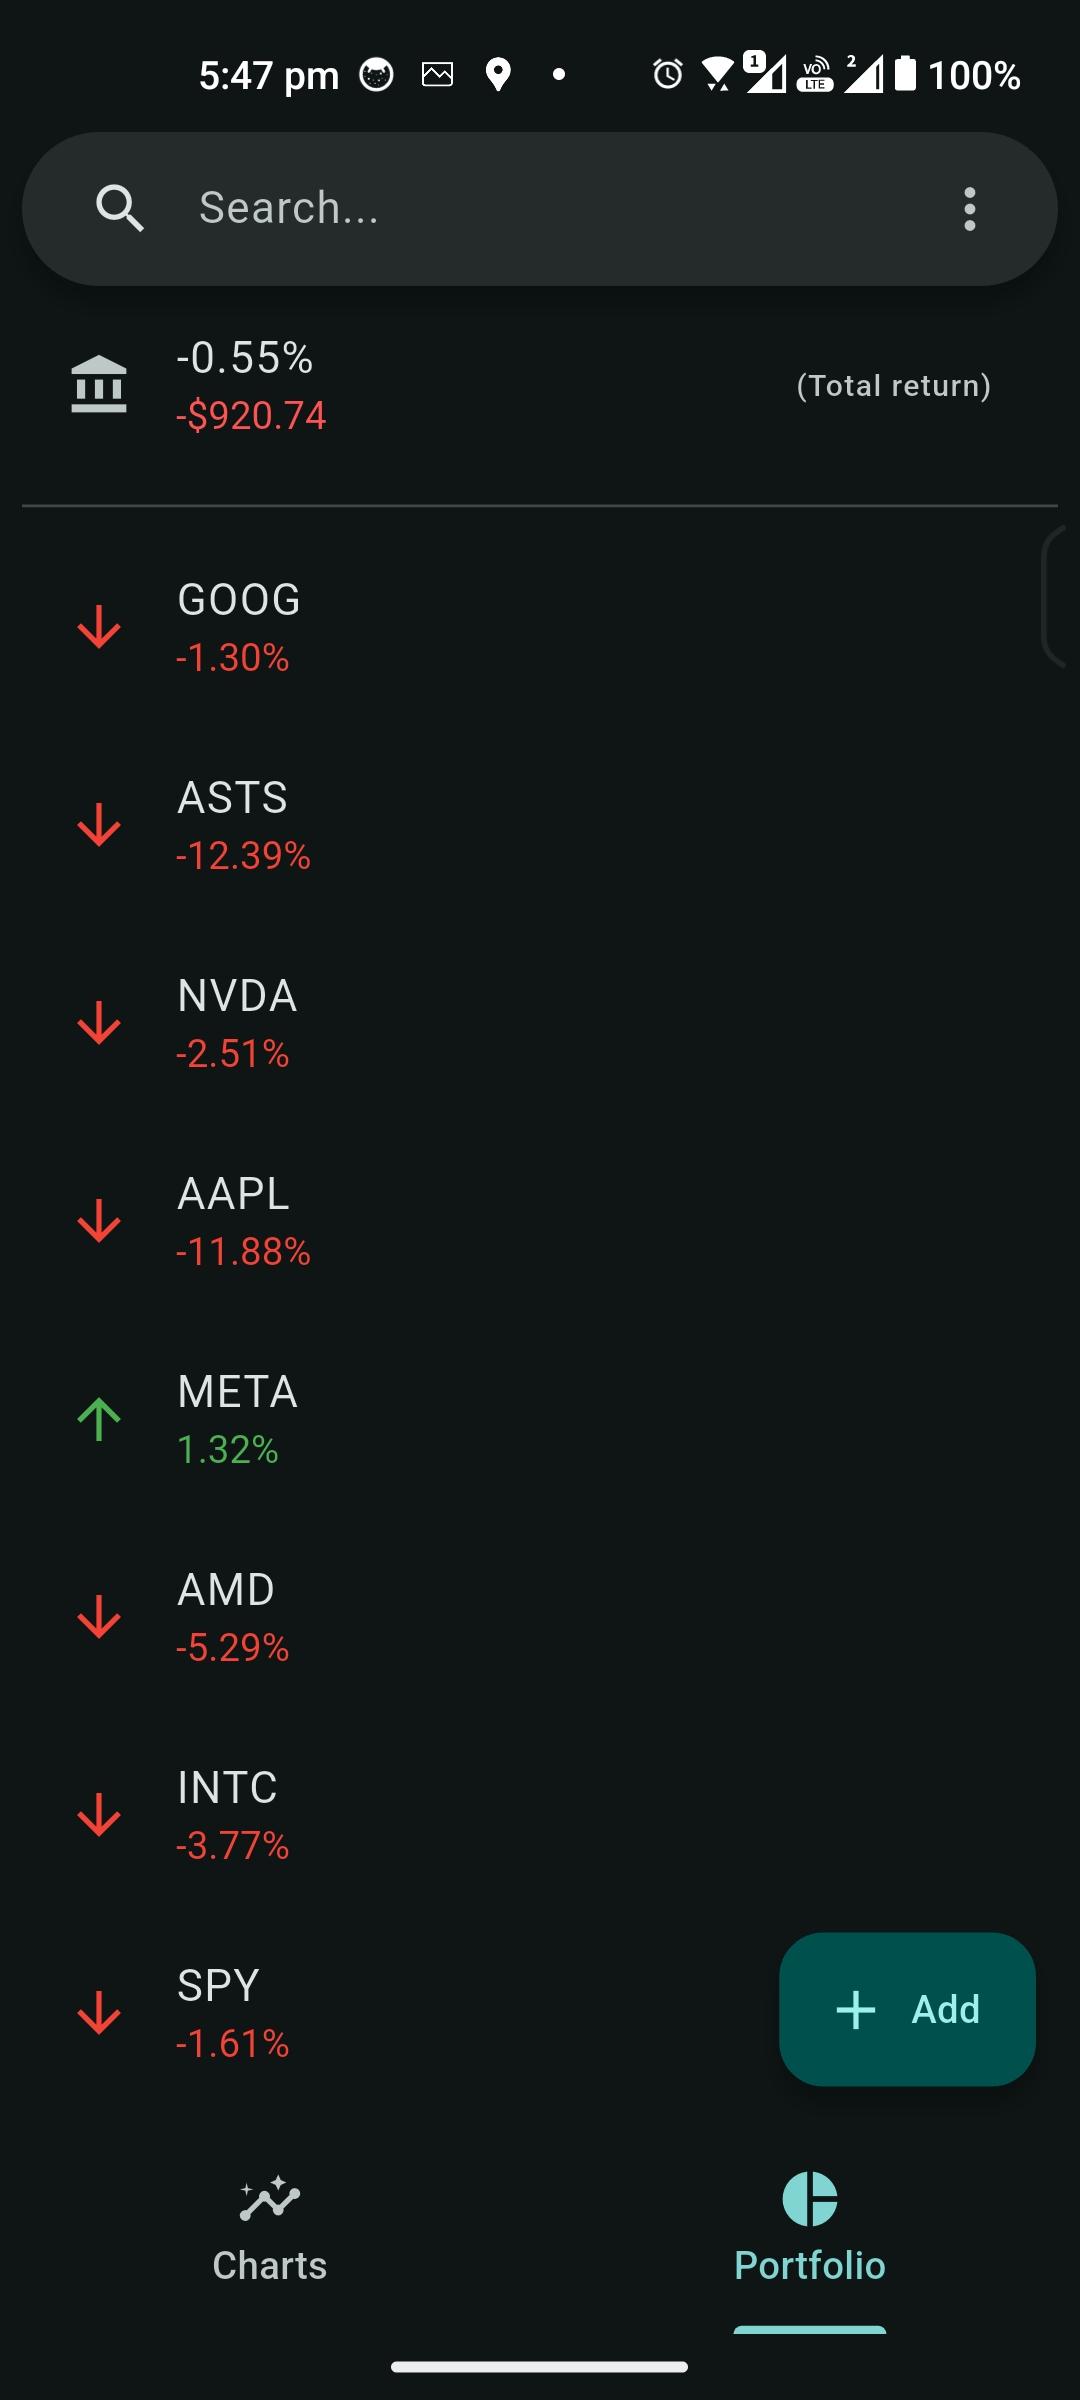Tap the Charts sparkline icon
Screen dimensions: 1080x2400
point(270,2199)
